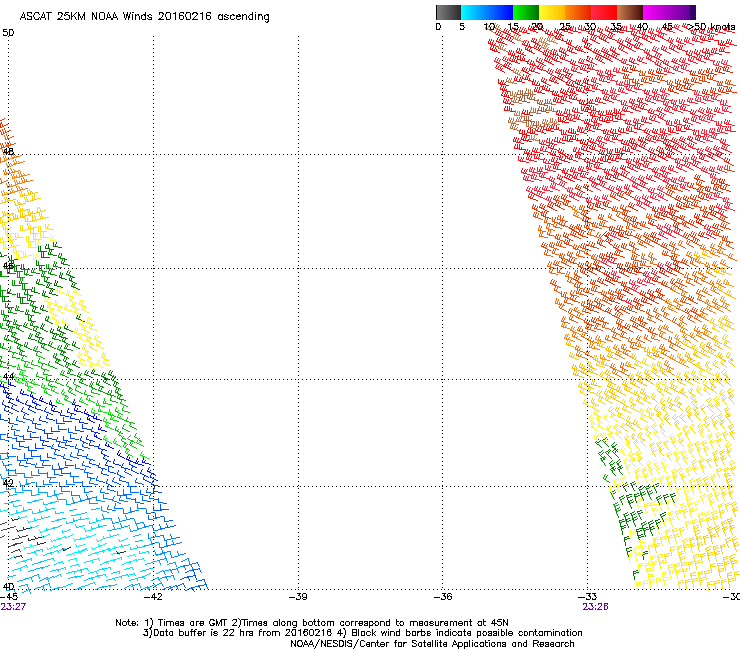740x650 pixels.
Task: Click the note line 'Times are GMT'
Action: pyautogui.click(x=193, y=623)
